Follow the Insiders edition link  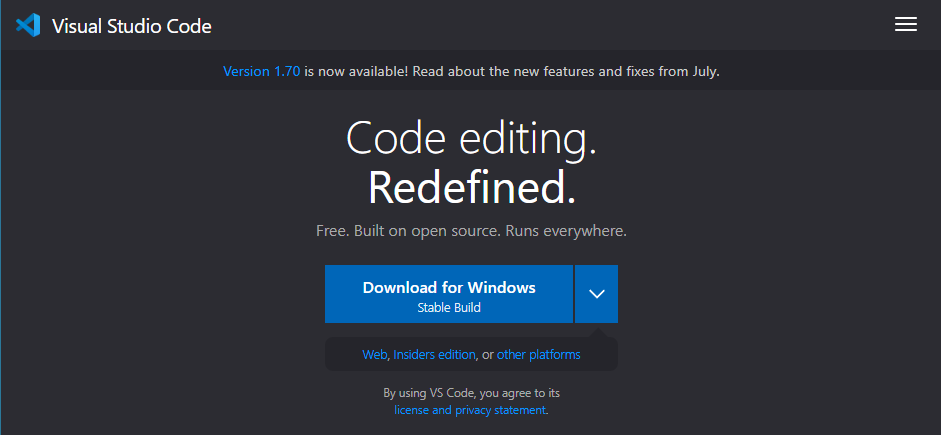[x=434, y=355]
